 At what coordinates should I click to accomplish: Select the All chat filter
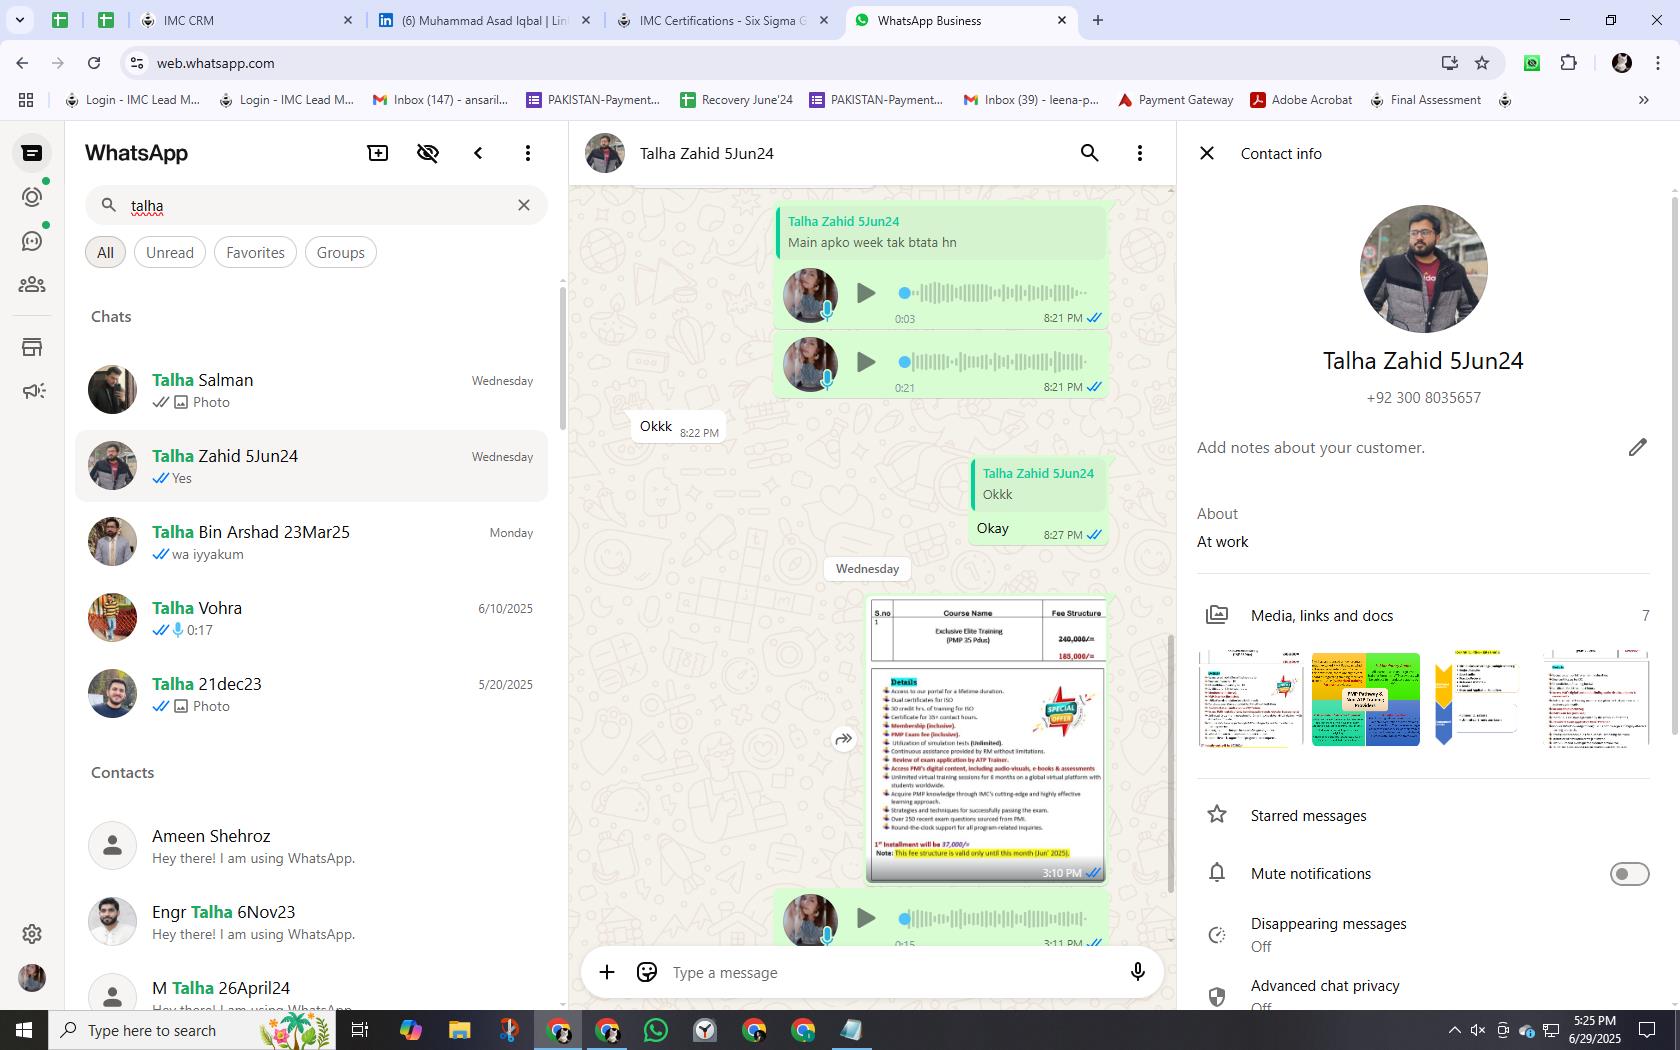105,252
